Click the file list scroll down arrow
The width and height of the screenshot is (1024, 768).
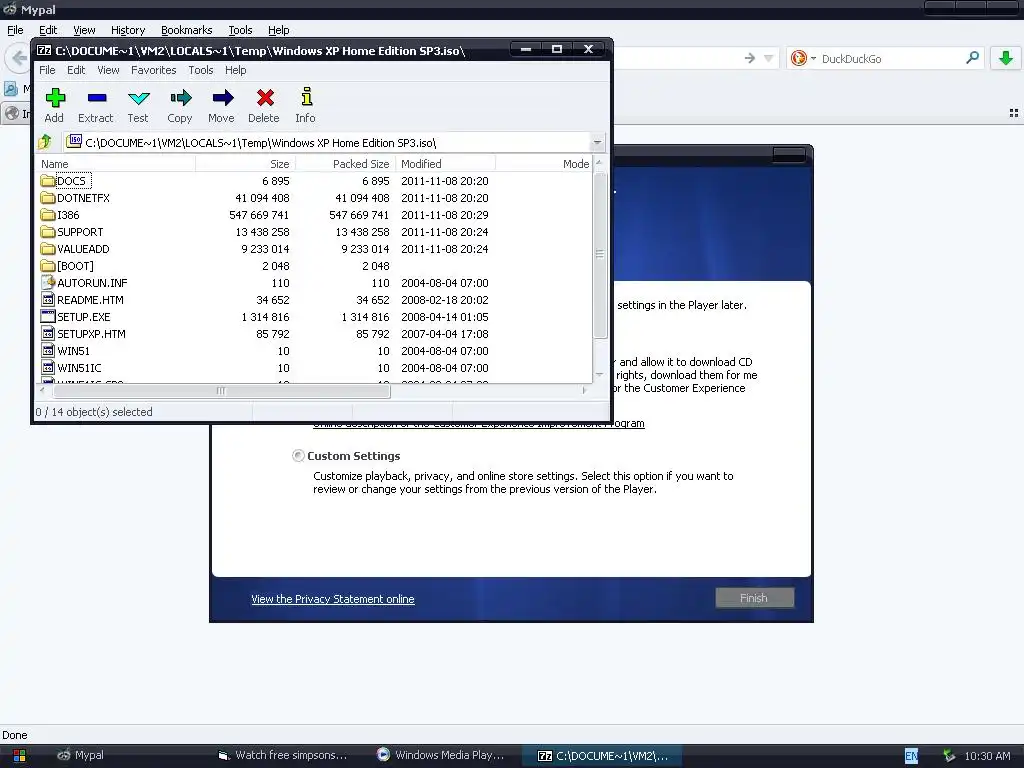(x=600, y=375)
